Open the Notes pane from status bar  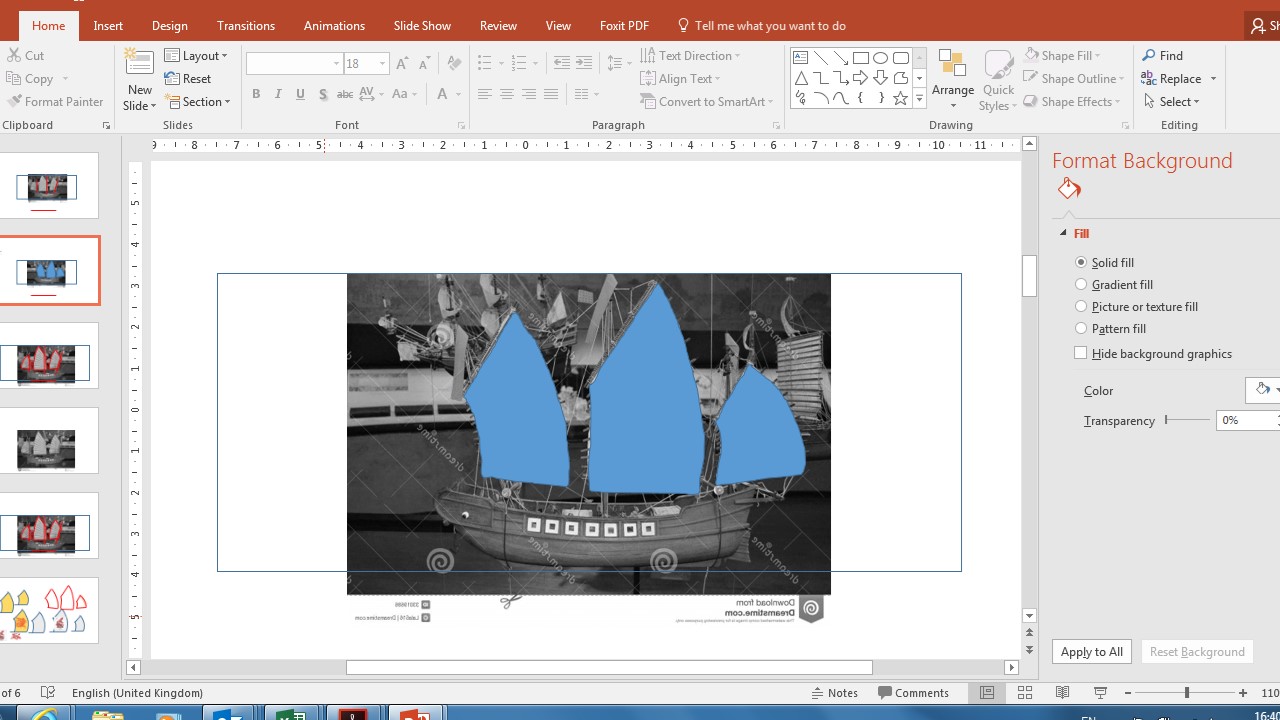click(x=835, y=693)
